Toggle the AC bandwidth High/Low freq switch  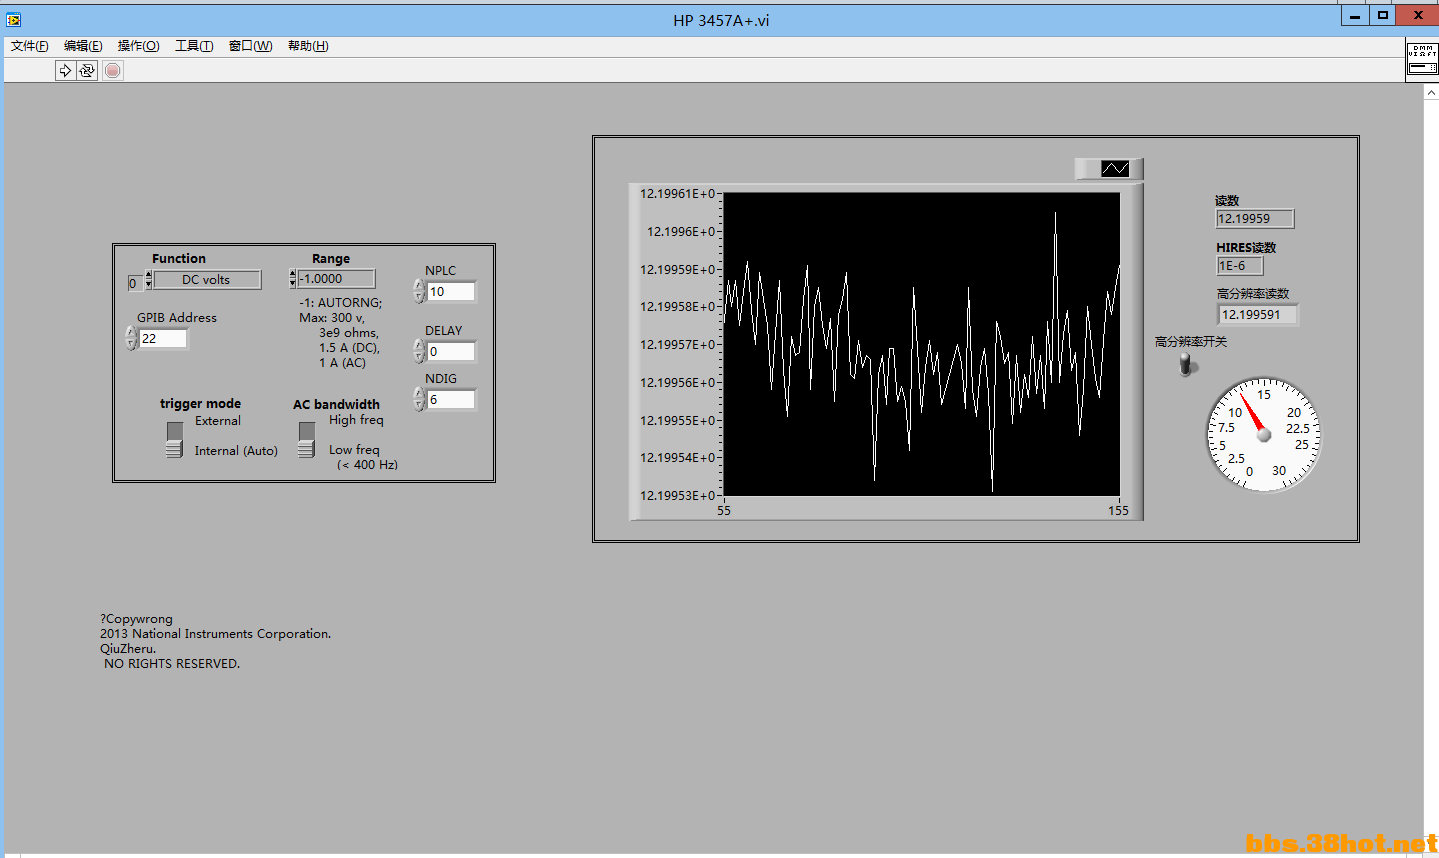pos(307,440)
